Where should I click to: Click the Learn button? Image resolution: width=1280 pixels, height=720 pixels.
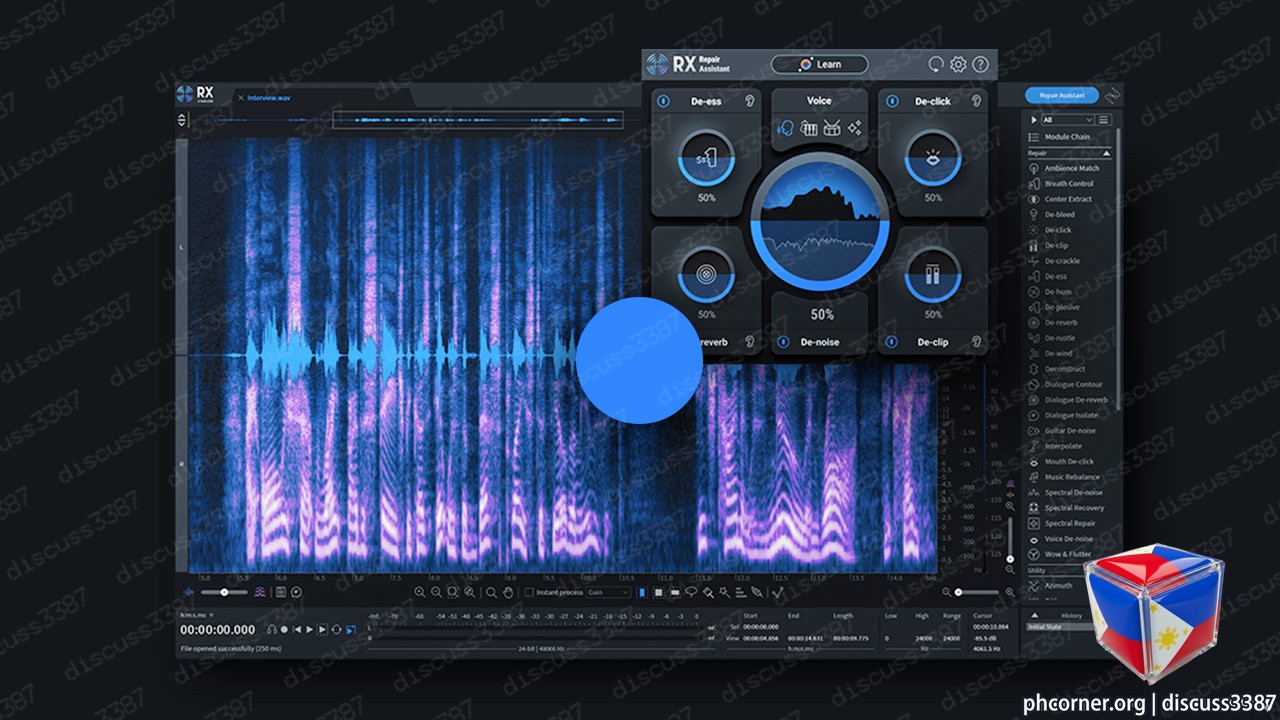pyautogui.click(x=819, y=64)
